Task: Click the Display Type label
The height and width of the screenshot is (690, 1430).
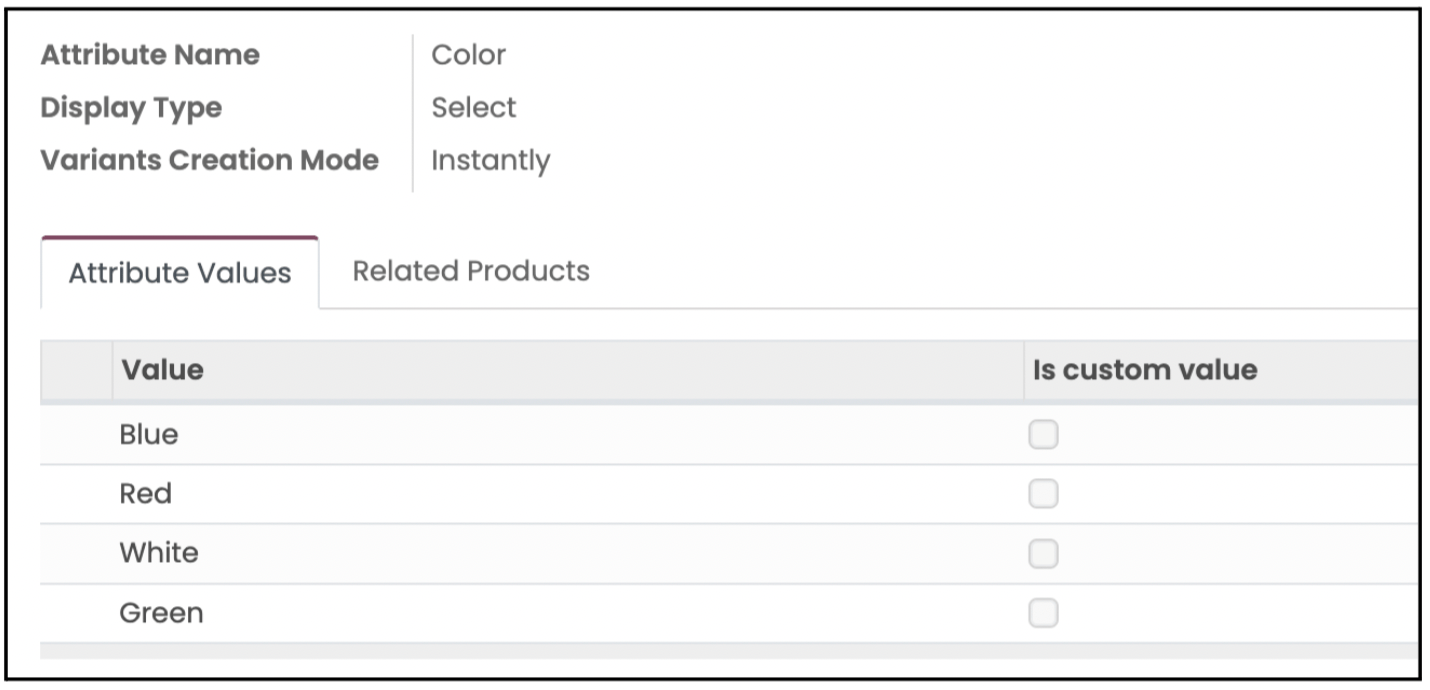Action: (131, 108)
